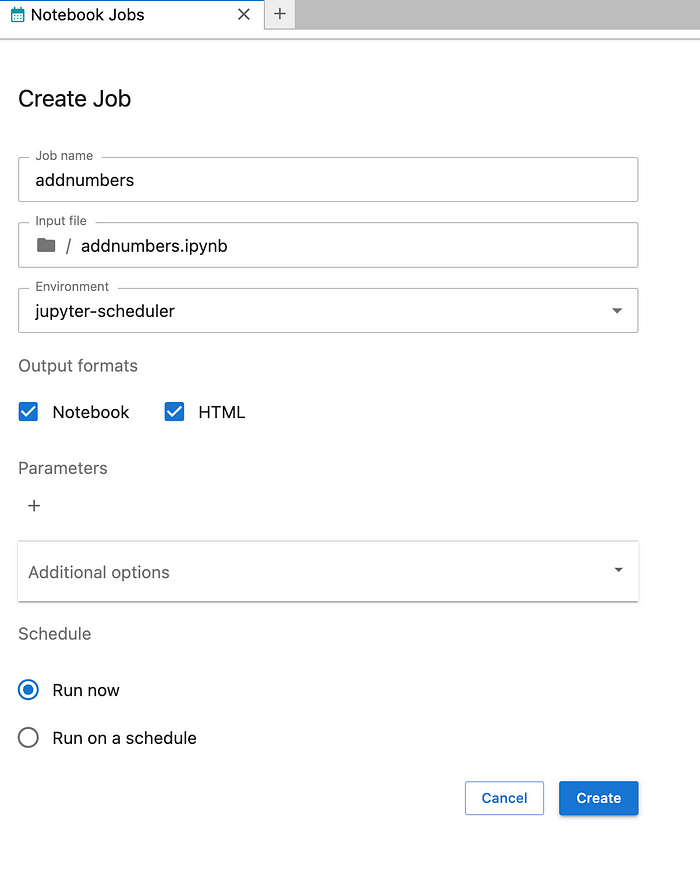The width and height of the screenshot is (700, 871).
Task: Cancel the job creation
Action: pos(504,798)
